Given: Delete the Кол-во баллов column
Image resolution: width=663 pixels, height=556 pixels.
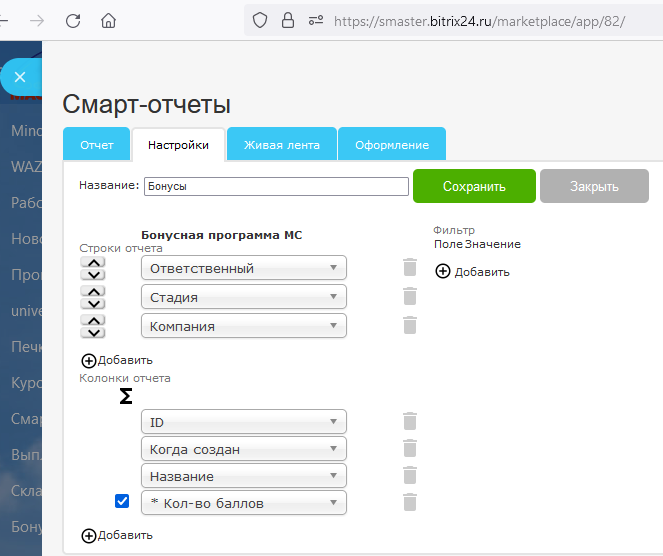Looking at the screenshot, I should (x=409, y=503).
